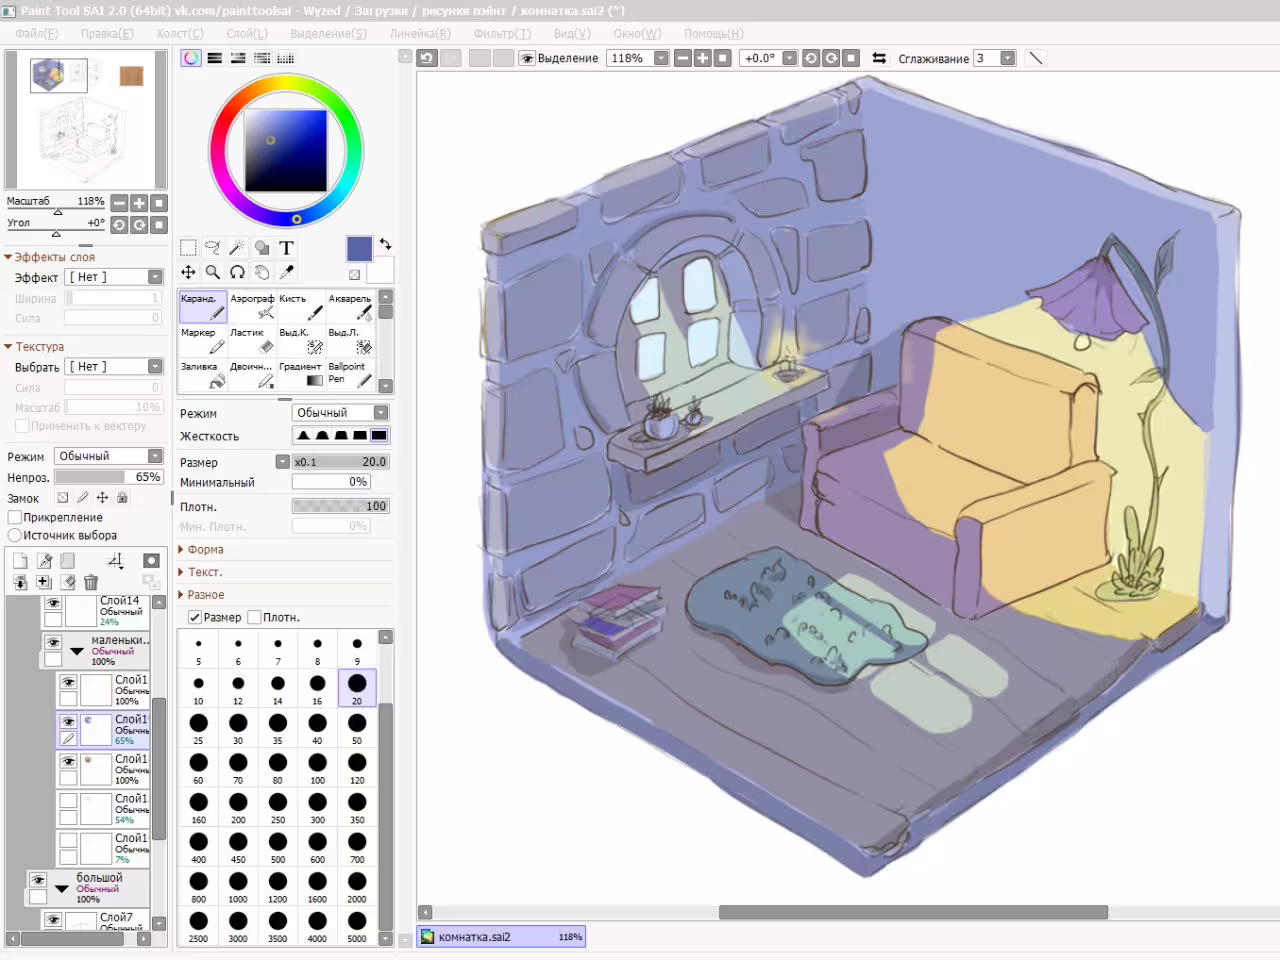Flip canvas horizontally using arrows icon
The height and width of the screenshot is (960, 1280).
(879, 58)
